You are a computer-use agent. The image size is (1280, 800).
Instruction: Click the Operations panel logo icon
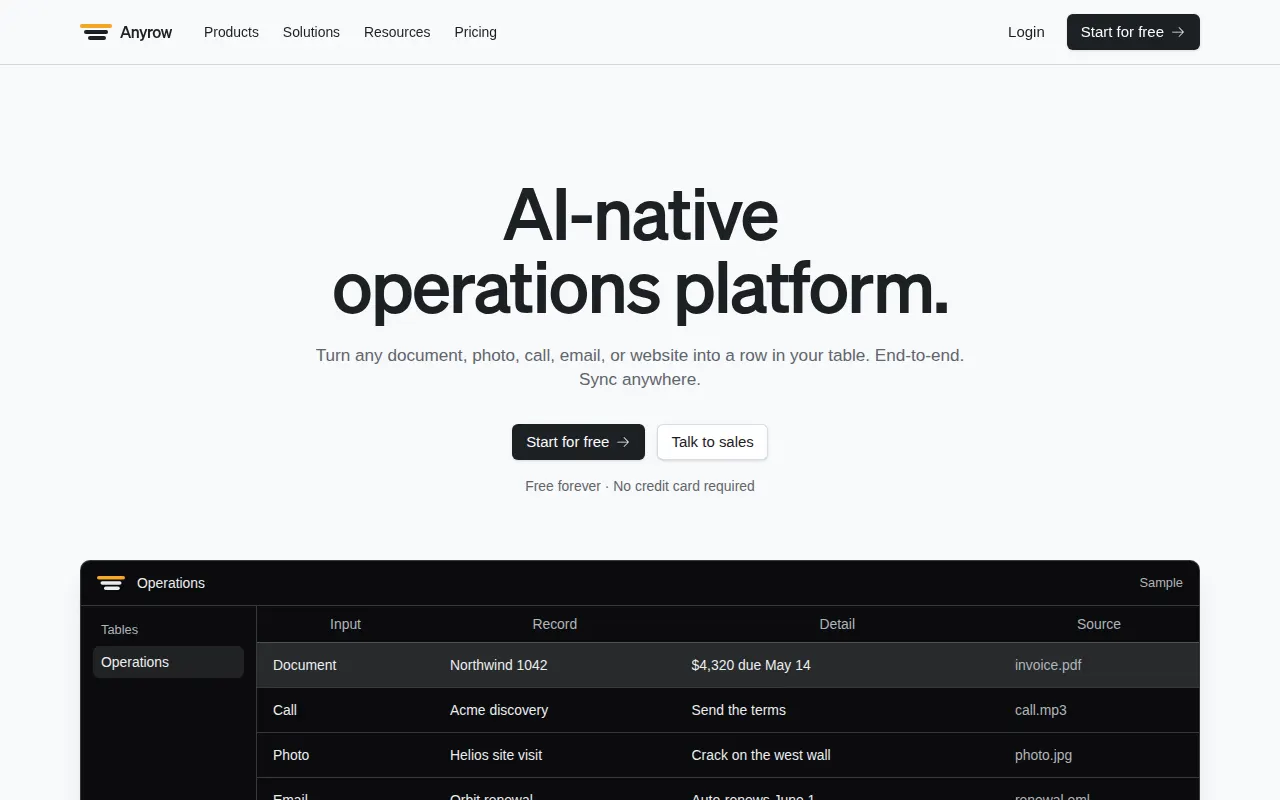click(111, 583)
